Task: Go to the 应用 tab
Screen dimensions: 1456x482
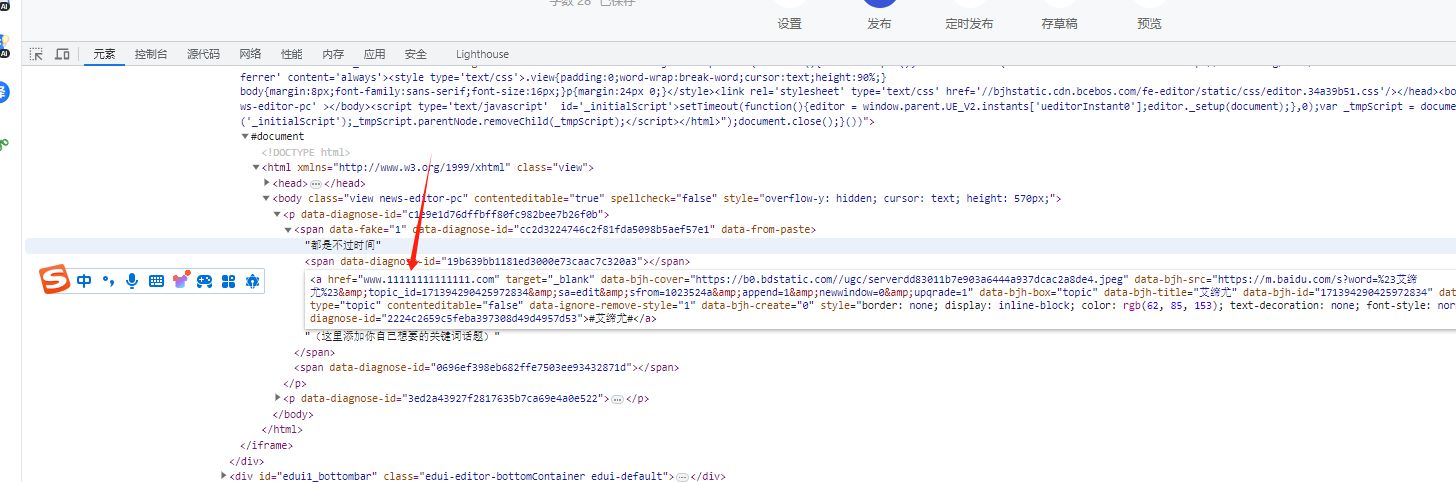Action: [x=374, y=54]
